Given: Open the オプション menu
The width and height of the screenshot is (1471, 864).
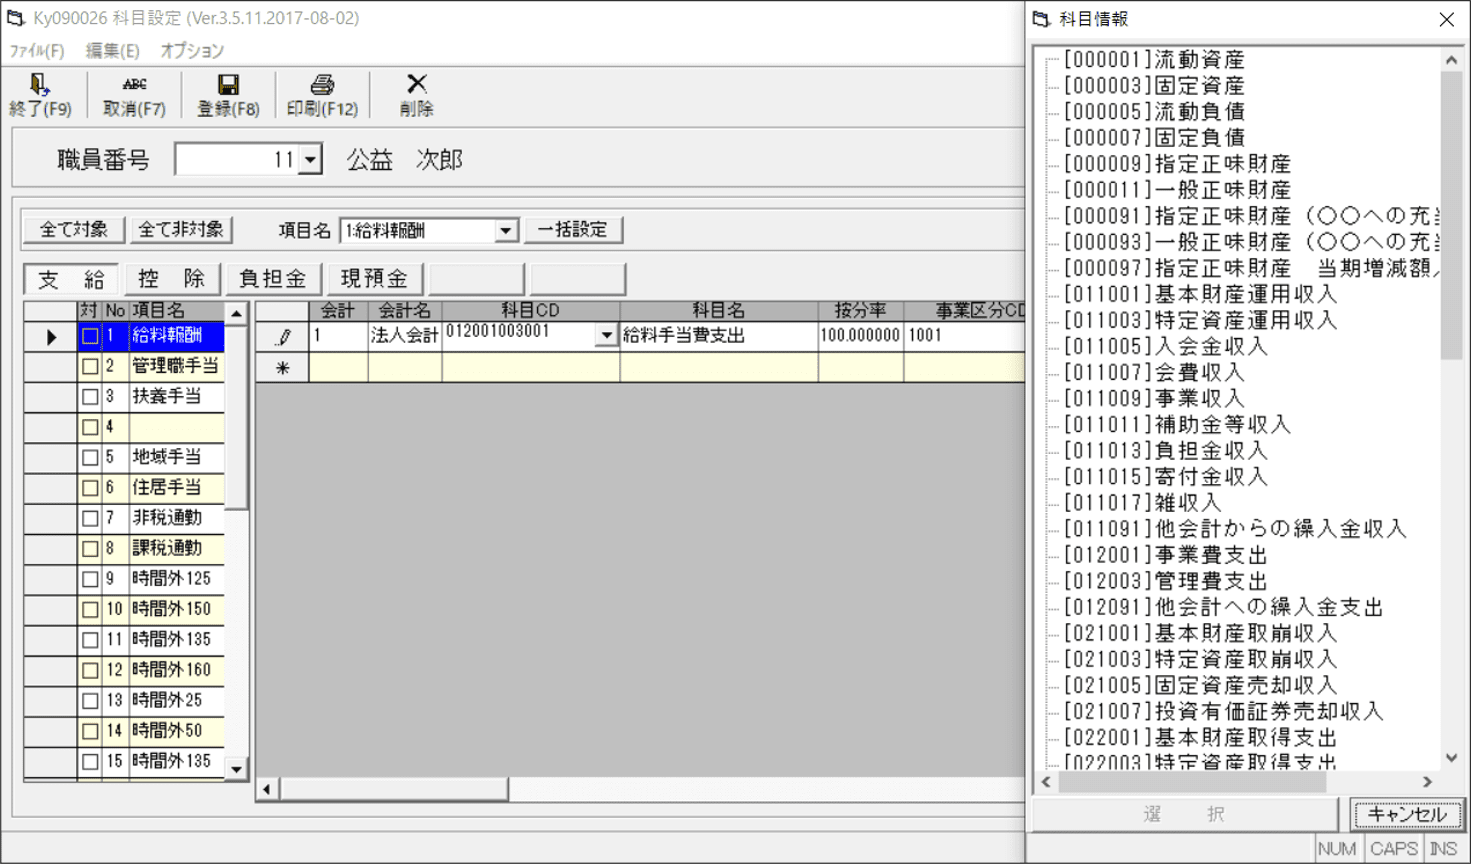Looking at the screenshot, I should [192, 51].
